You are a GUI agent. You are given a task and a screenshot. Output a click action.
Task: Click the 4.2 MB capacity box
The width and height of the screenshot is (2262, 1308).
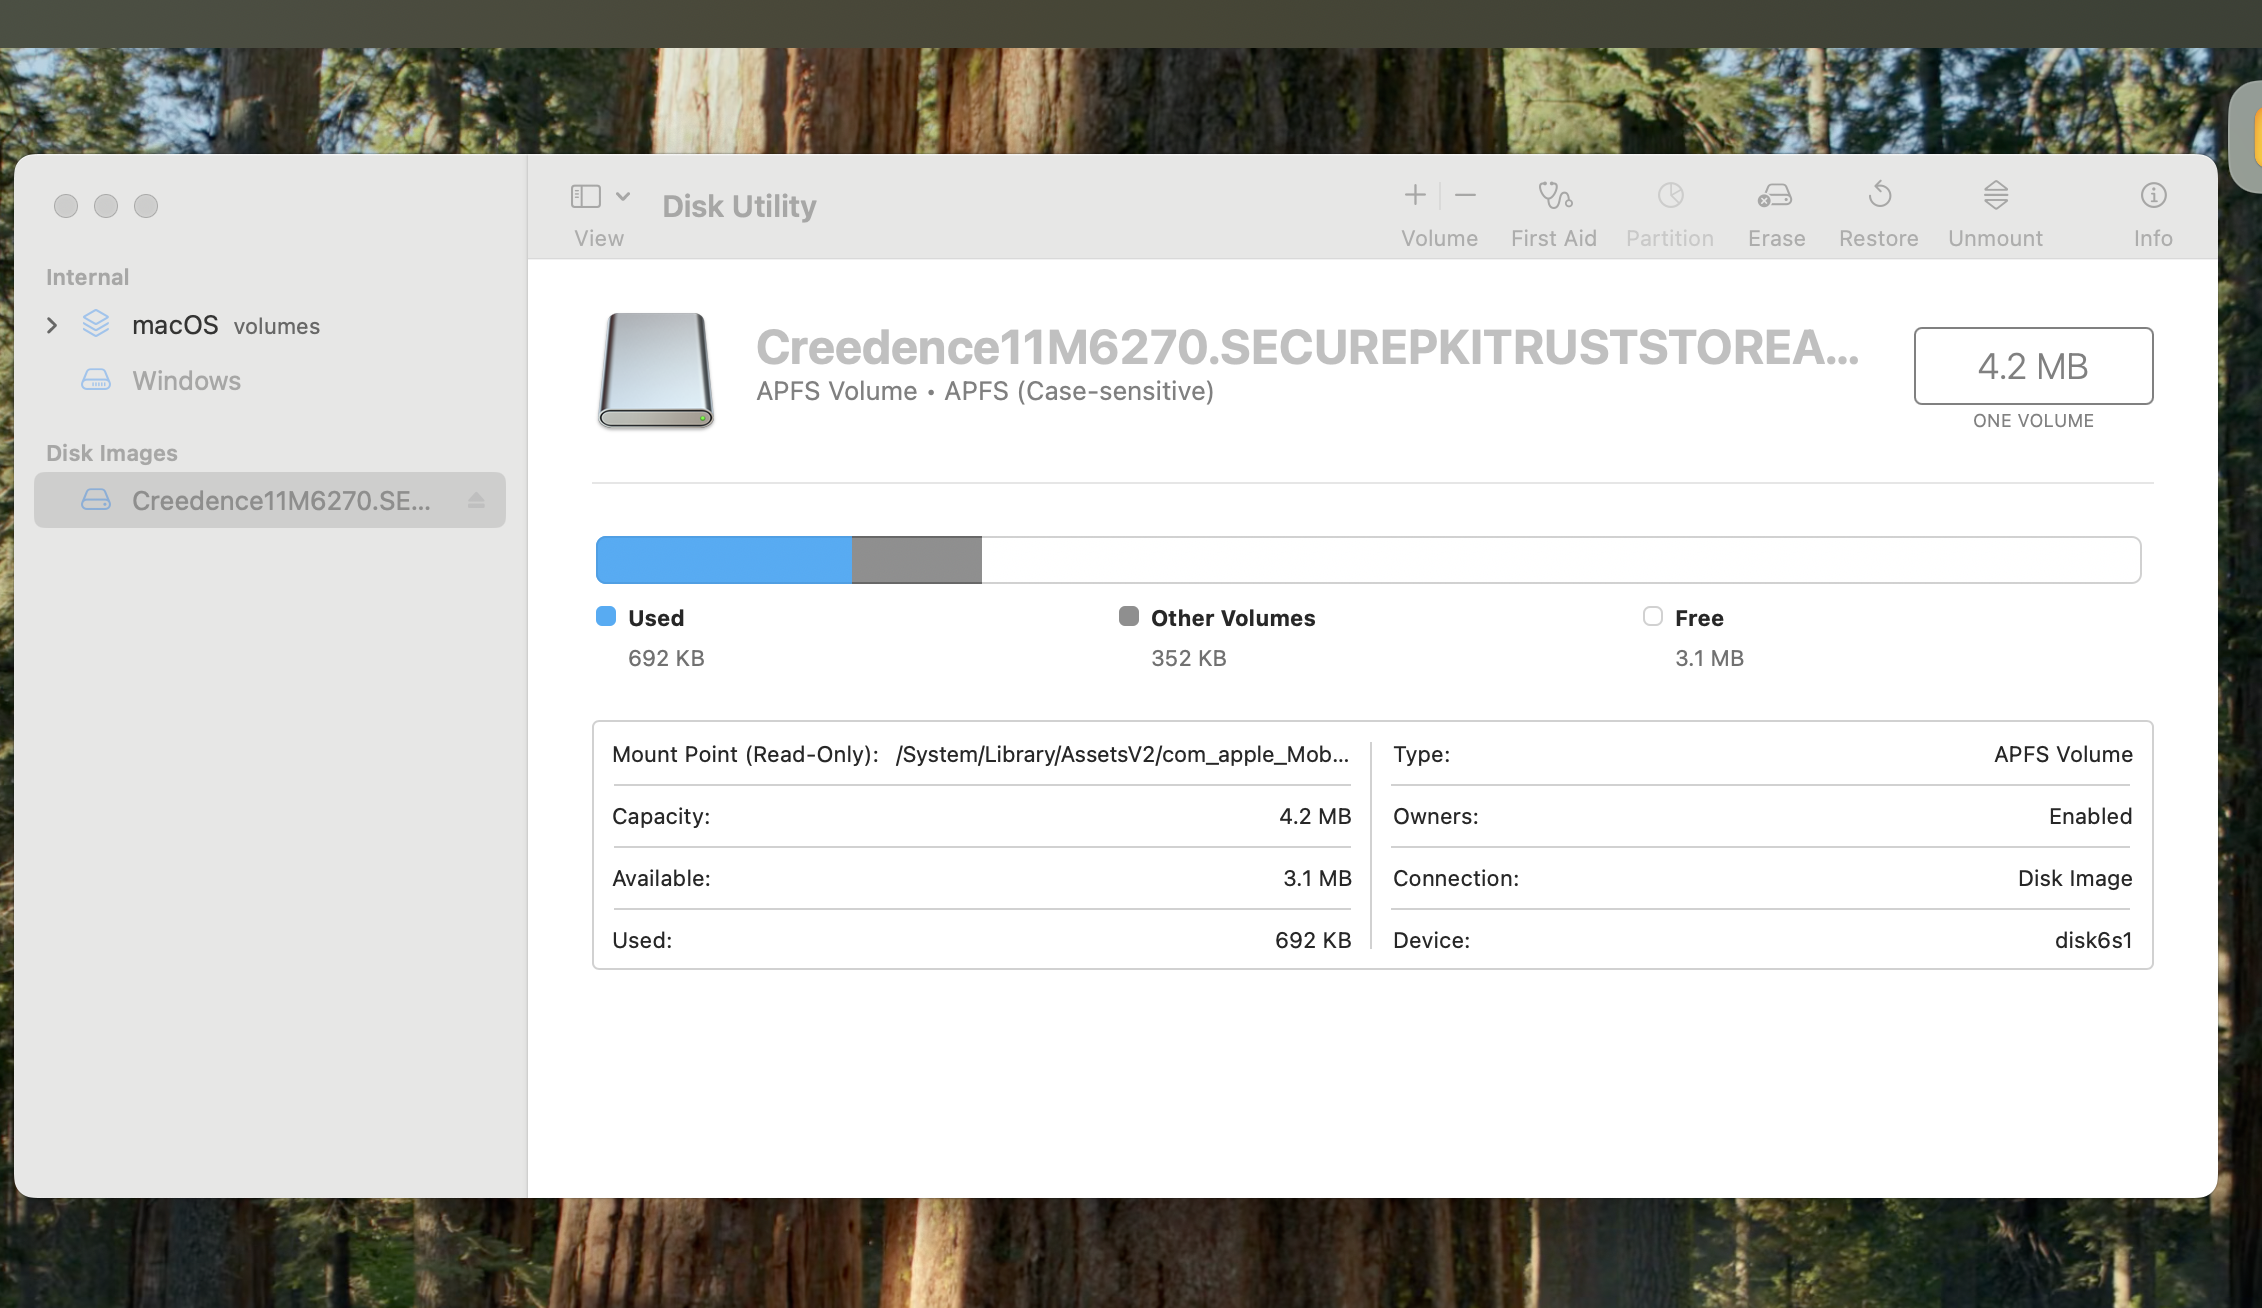pos(2032,366)
